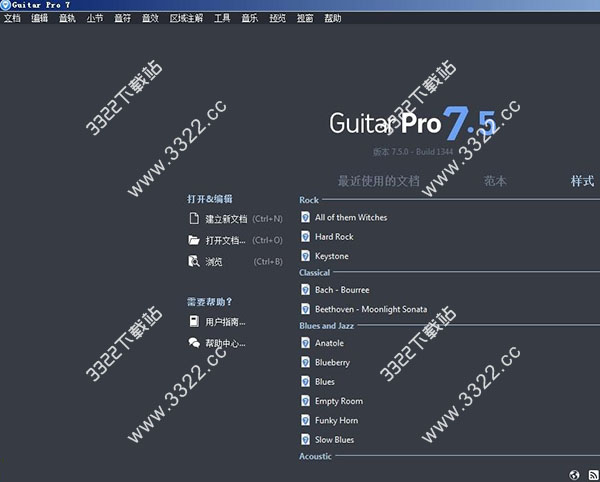Click the file icon beside Anatole

point(305,343)
